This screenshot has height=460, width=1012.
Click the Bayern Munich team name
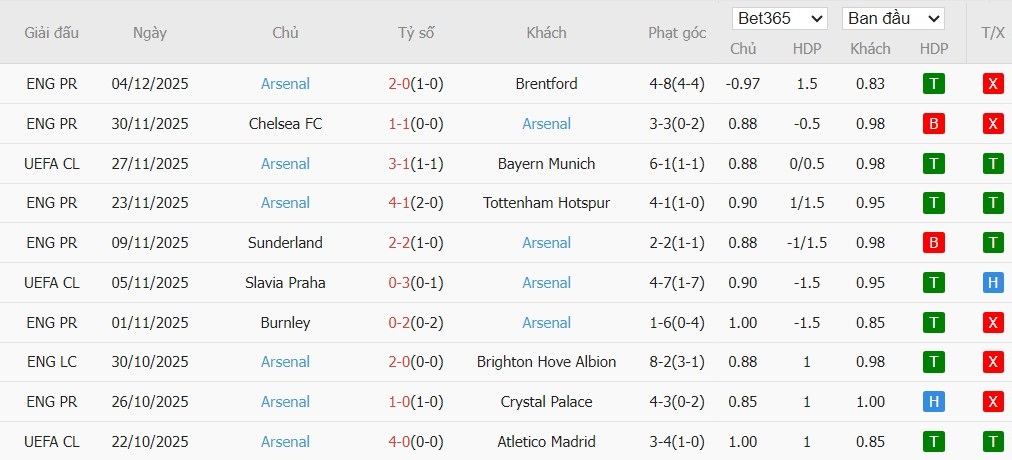[546, 164]
